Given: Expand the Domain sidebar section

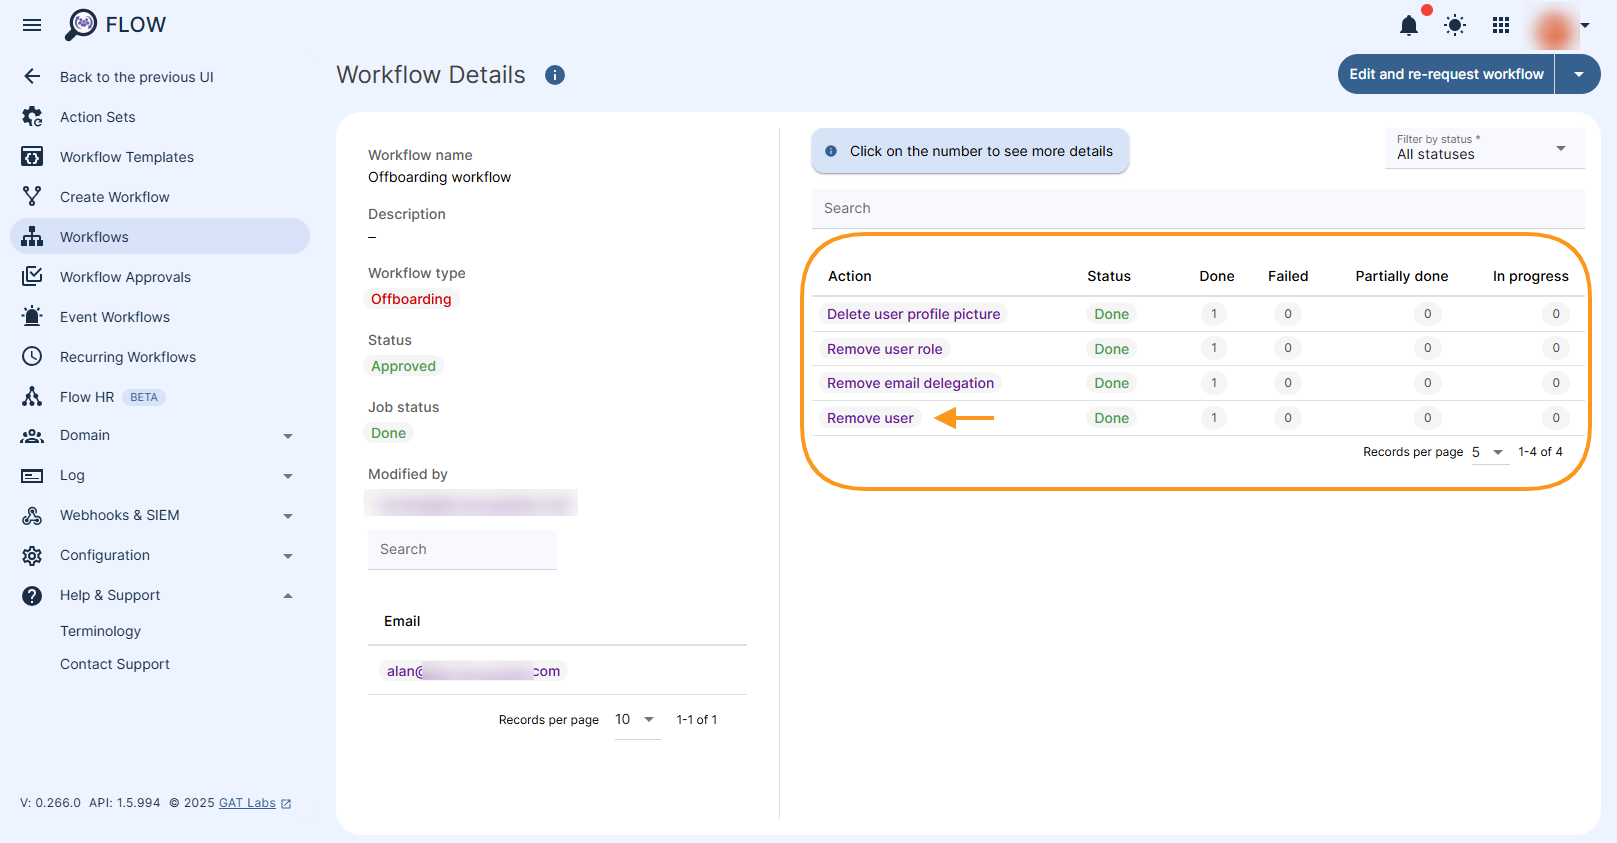Looking at the screenshot, I should click(287, 436).
